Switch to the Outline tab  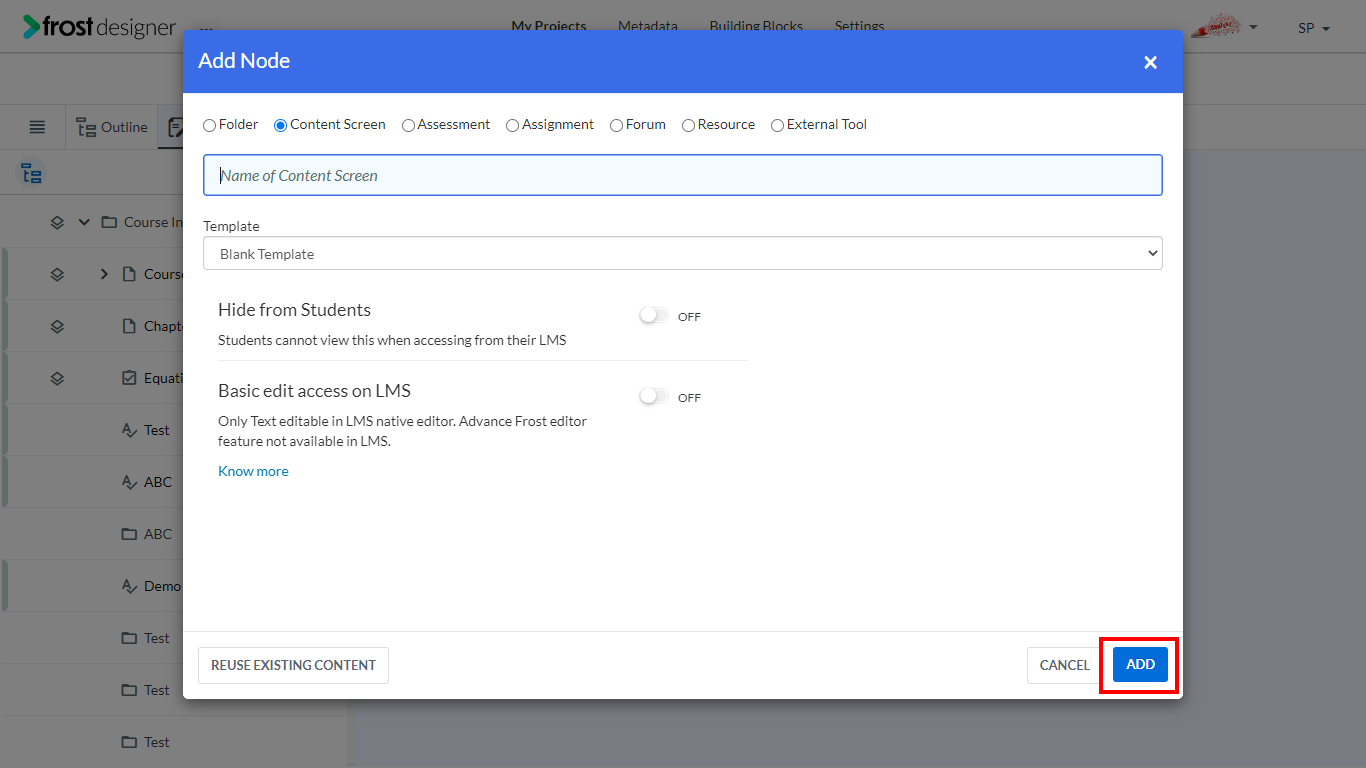[112, 127]
